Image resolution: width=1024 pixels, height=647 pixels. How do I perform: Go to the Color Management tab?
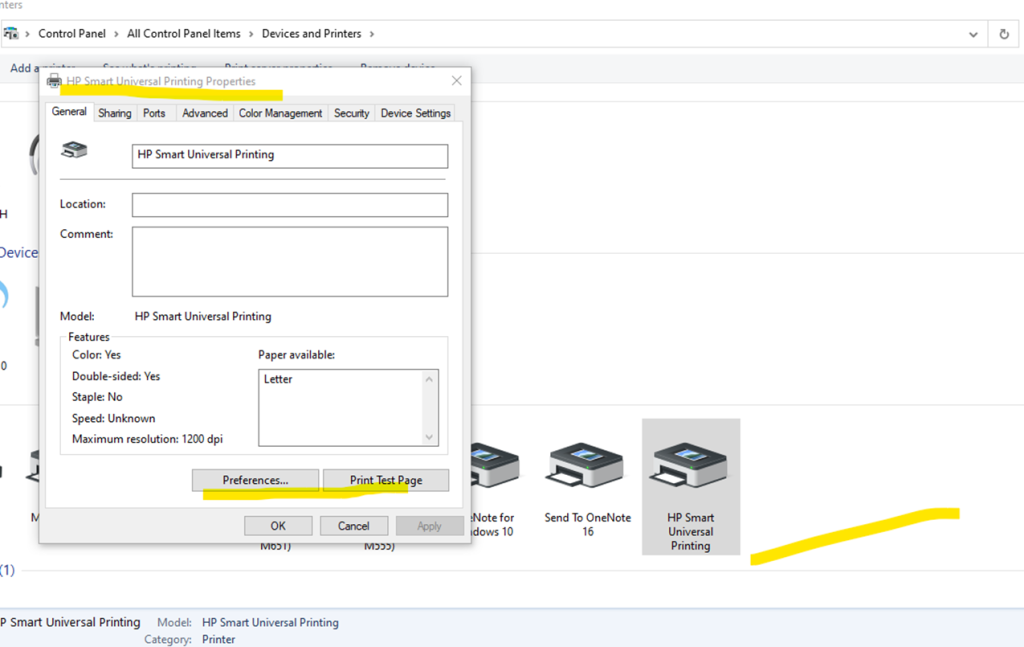[x=280, y=113]
